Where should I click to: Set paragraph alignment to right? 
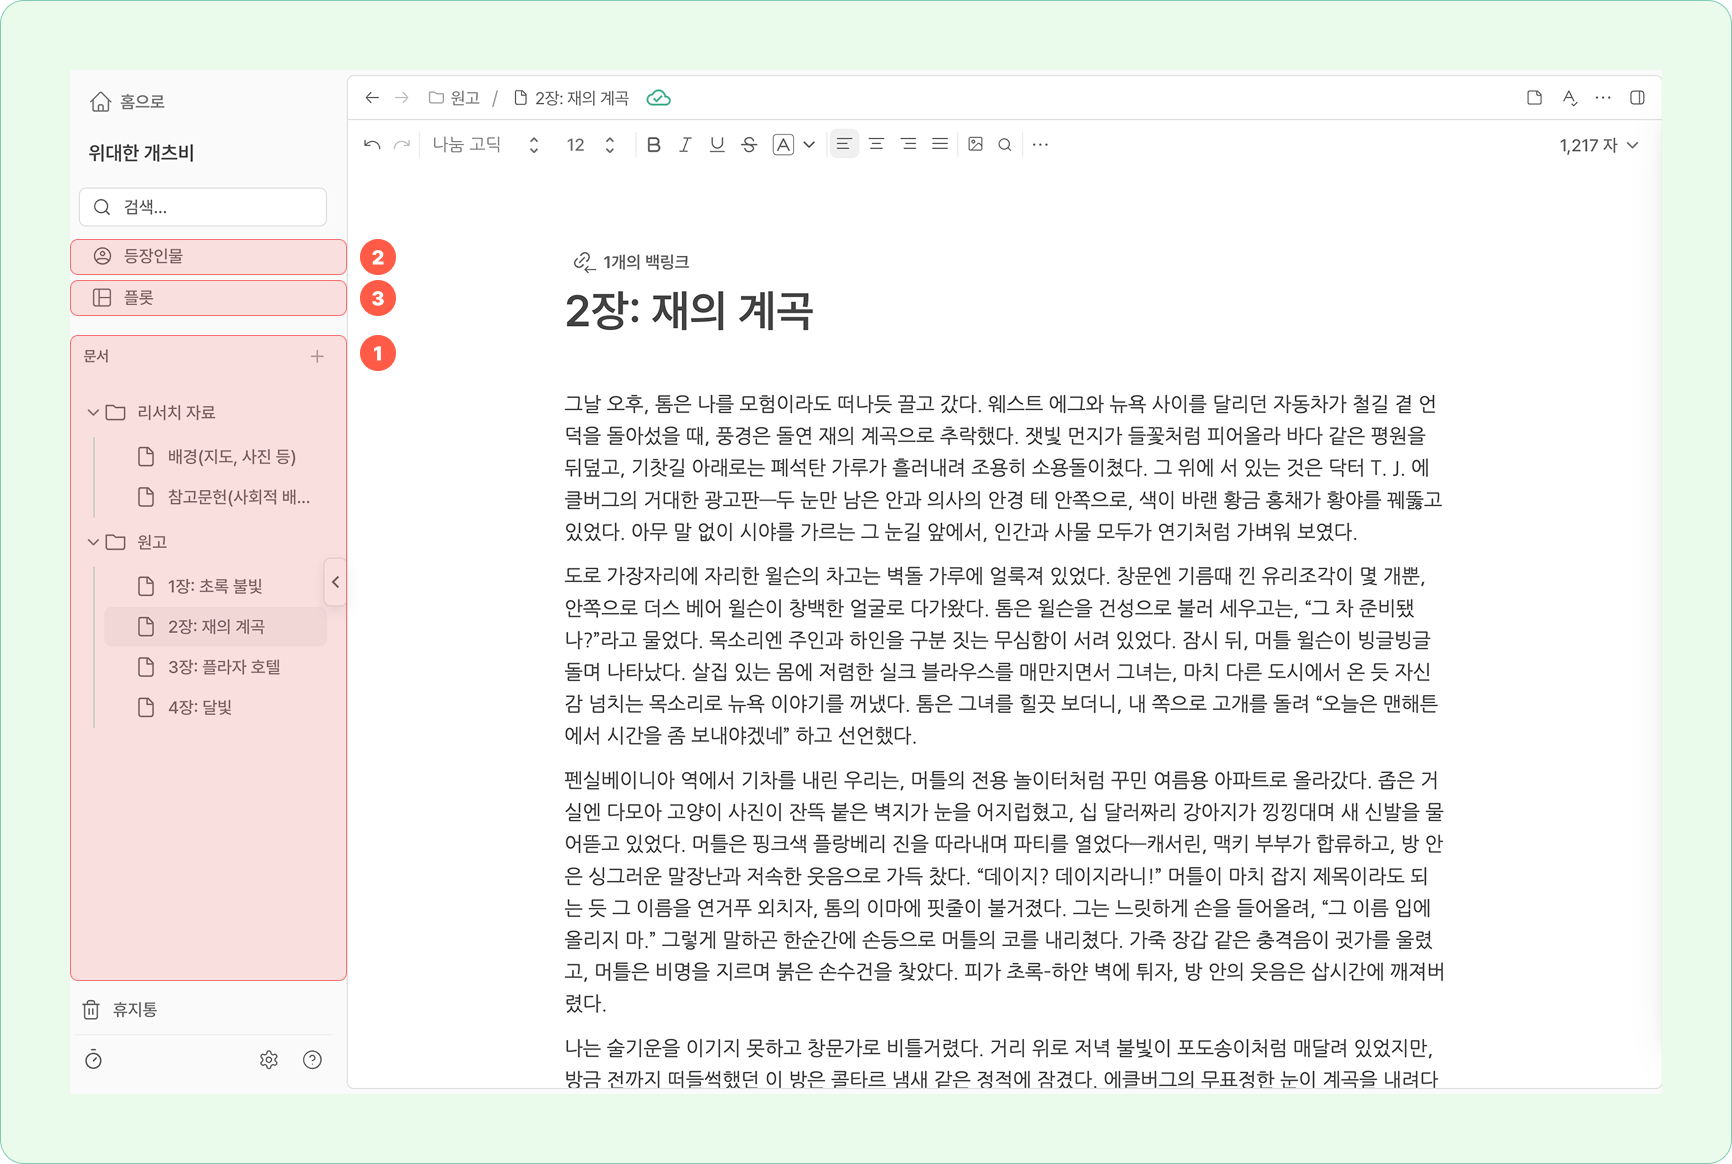coord(908,145)
